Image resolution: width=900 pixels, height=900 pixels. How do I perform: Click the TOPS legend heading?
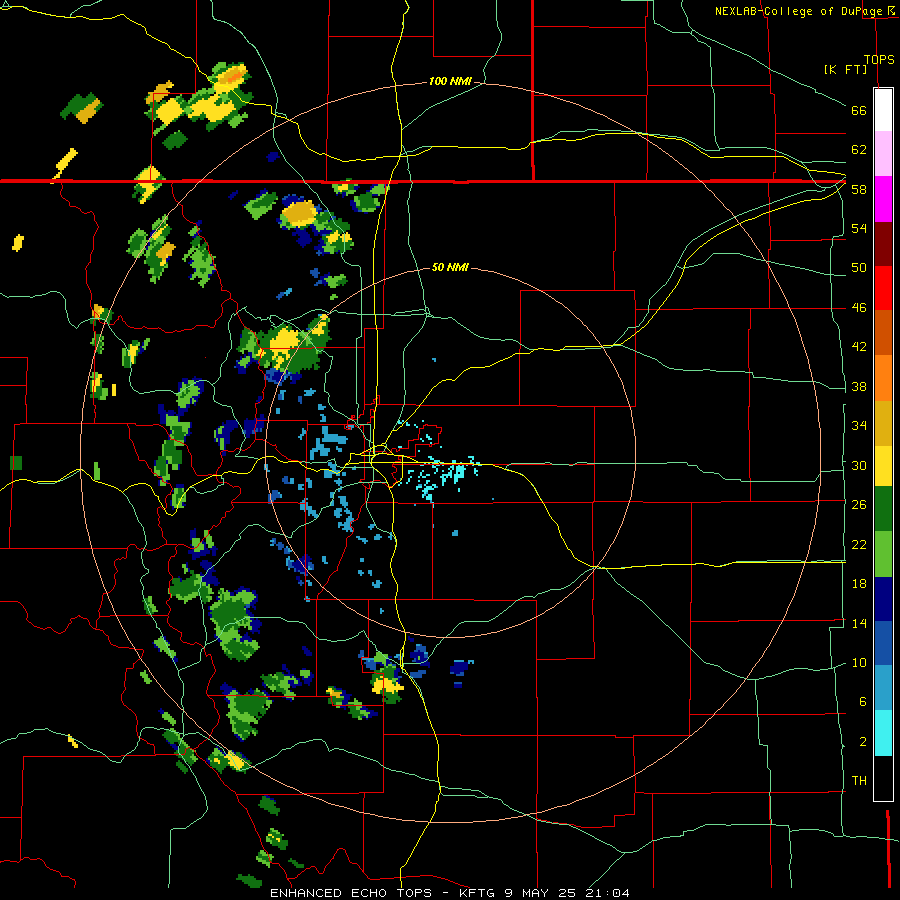click(x=879, y=59)
